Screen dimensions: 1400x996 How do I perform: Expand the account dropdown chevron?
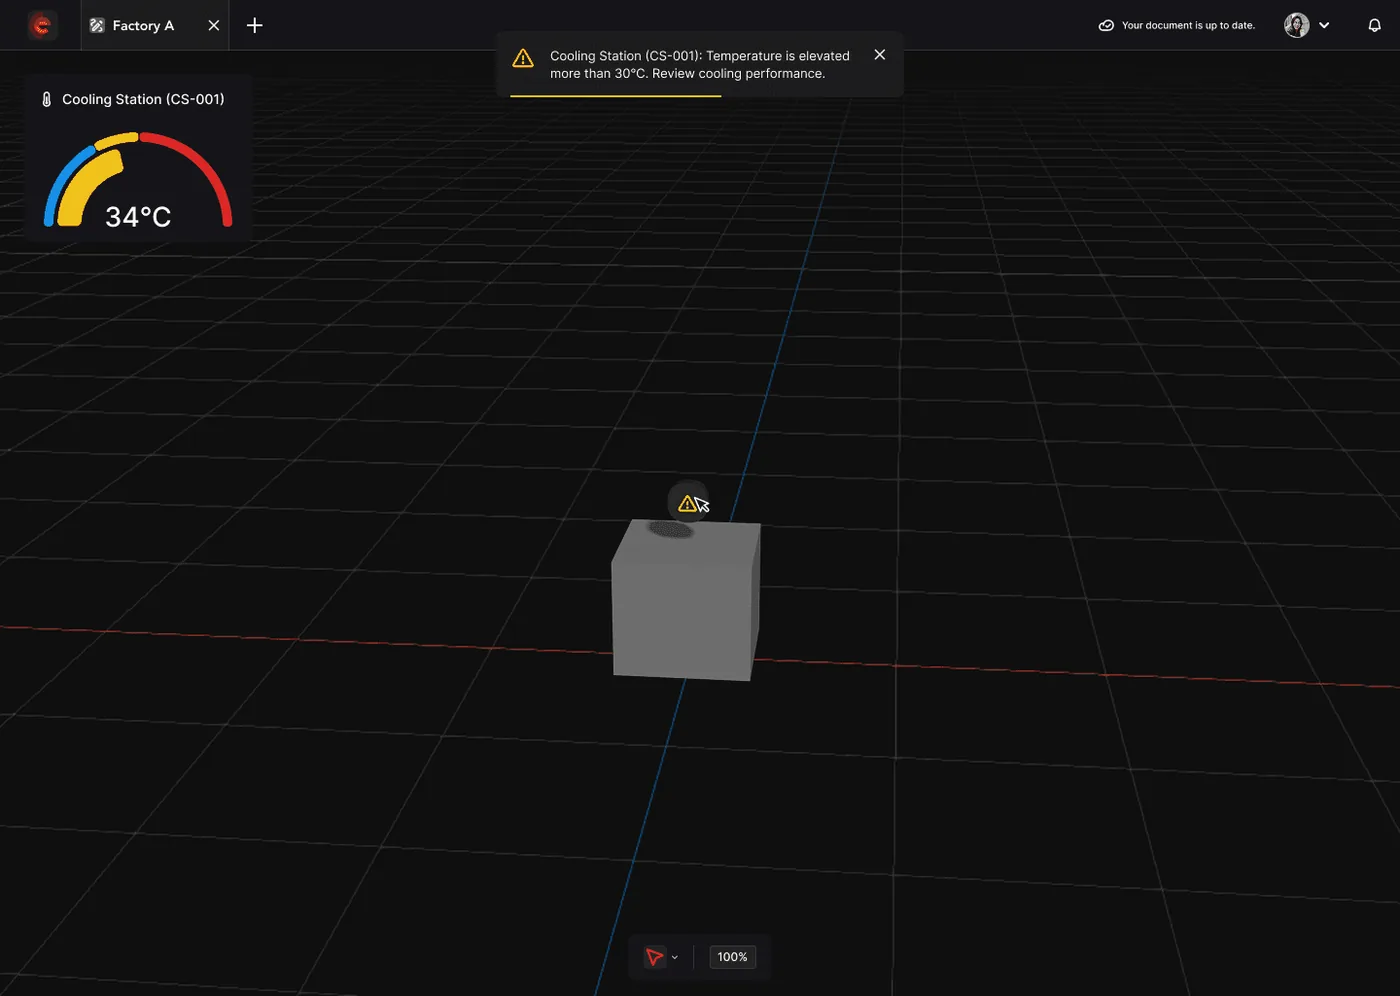(1324, 26)
